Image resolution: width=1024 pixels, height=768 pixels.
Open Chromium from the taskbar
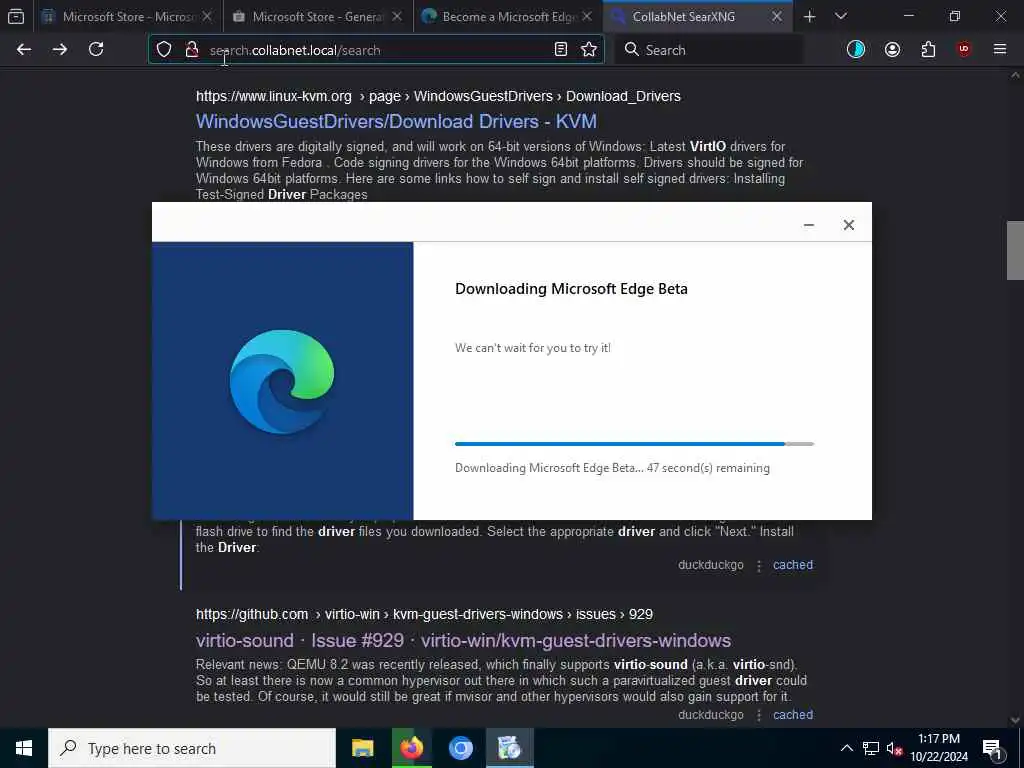point(460,748)
